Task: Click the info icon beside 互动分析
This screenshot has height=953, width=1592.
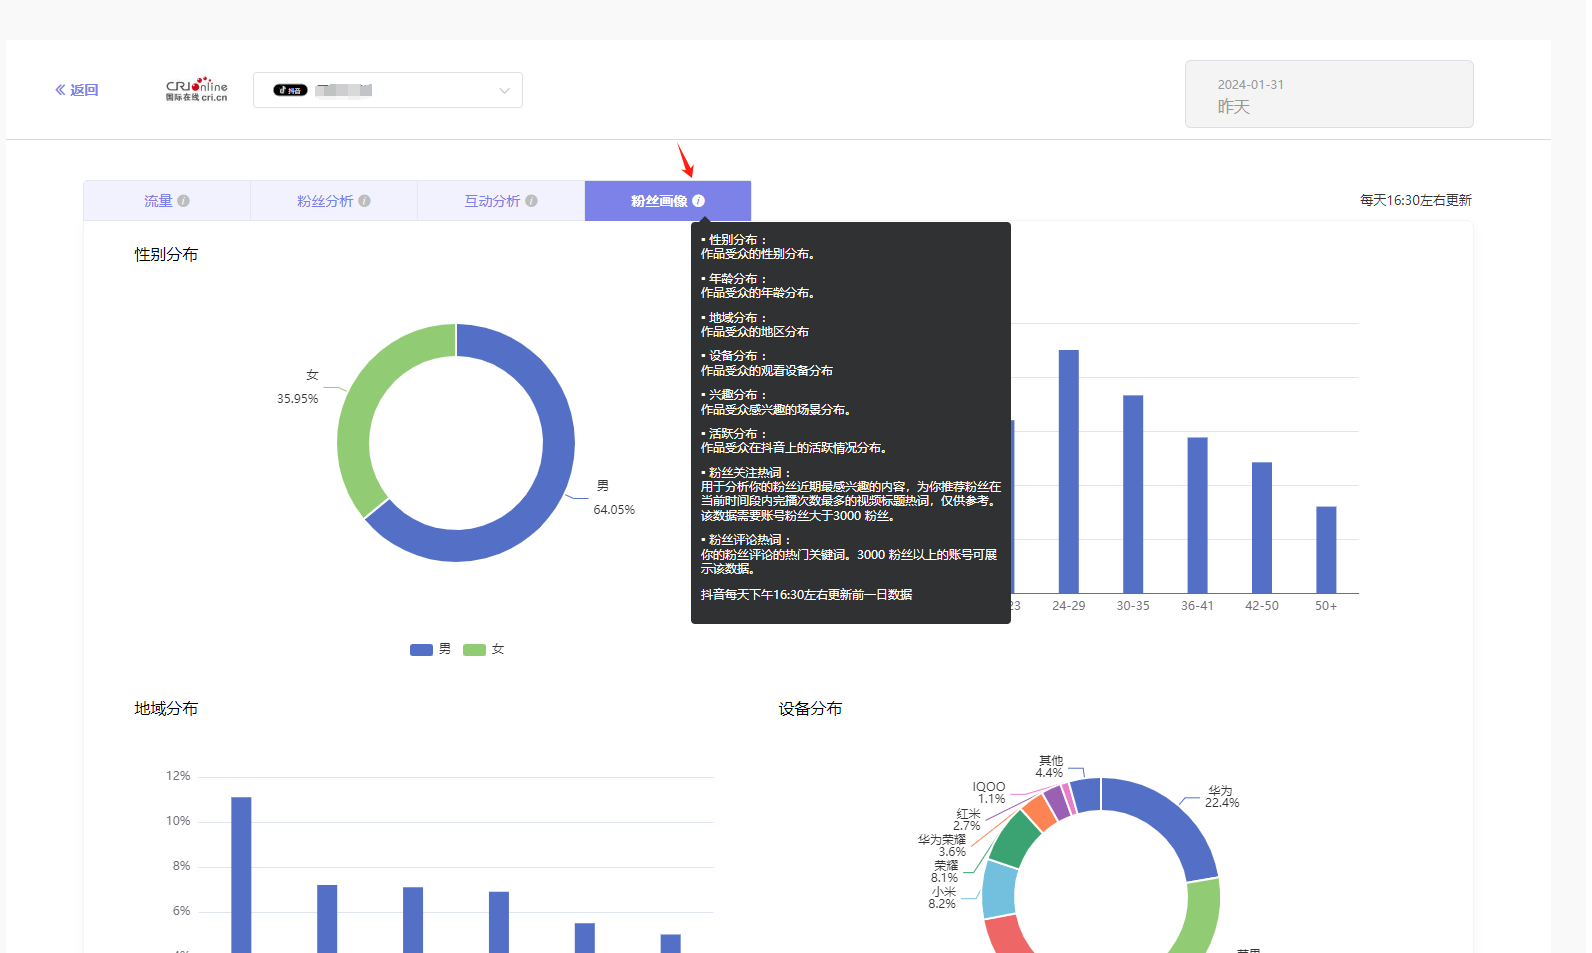Action: click(532, 201)
